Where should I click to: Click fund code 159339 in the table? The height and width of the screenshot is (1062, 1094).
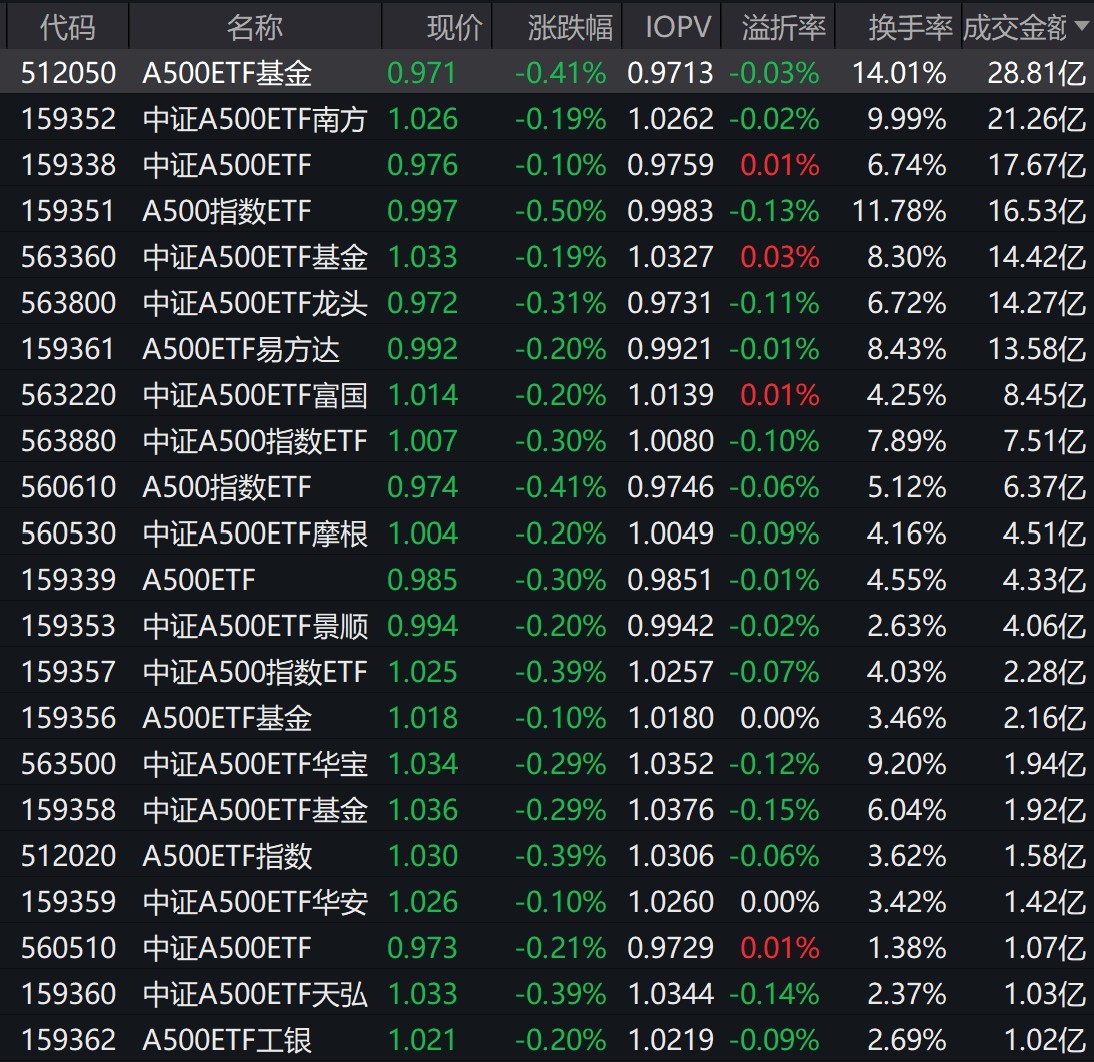pos(68,580)
